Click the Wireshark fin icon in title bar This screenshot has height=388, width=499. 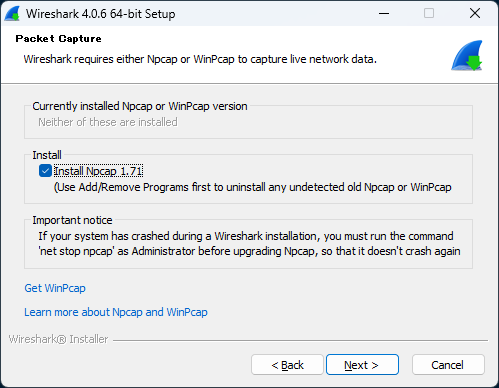(12, 14)
